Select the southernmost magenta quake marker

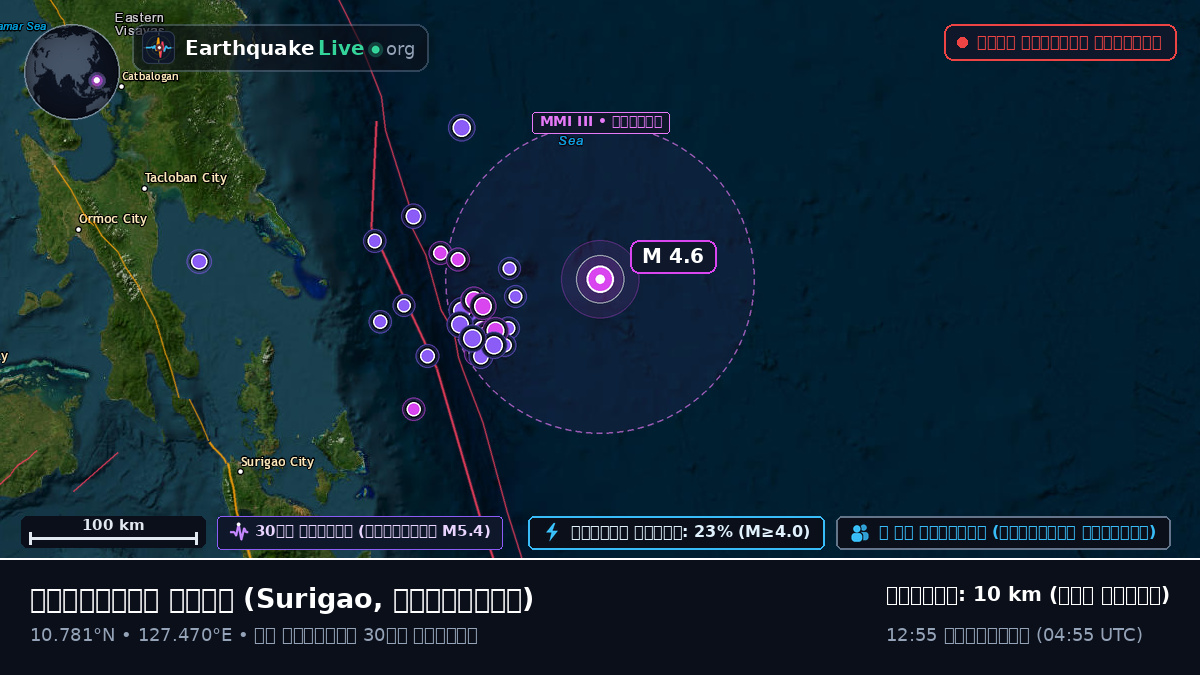tap(413, 408)
